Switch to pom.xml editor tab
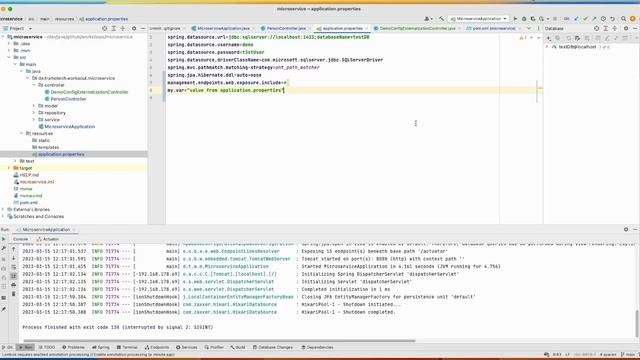Screen dimensions: 640x360 coord(493,29)
